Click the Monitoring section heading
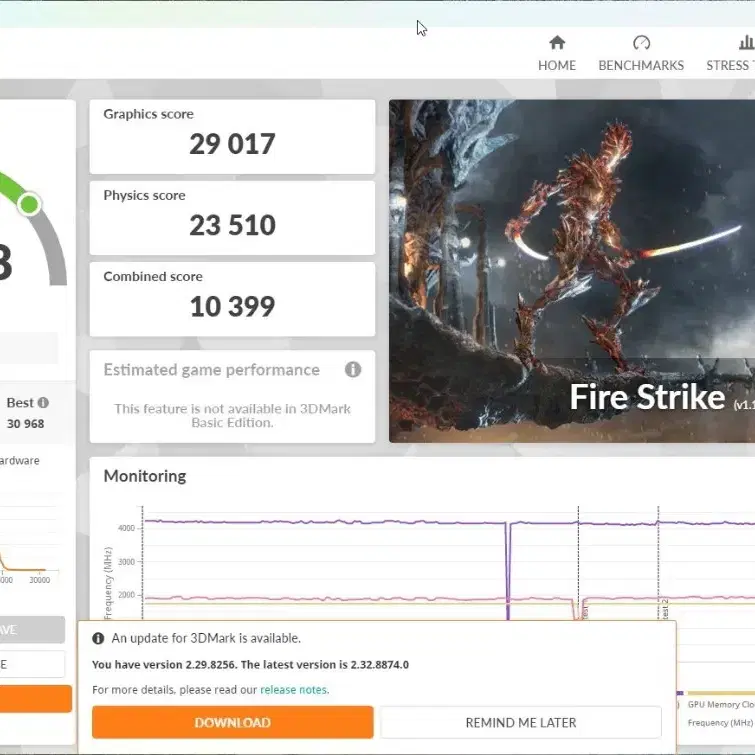 pyautogui.click(x=145, y=476)
